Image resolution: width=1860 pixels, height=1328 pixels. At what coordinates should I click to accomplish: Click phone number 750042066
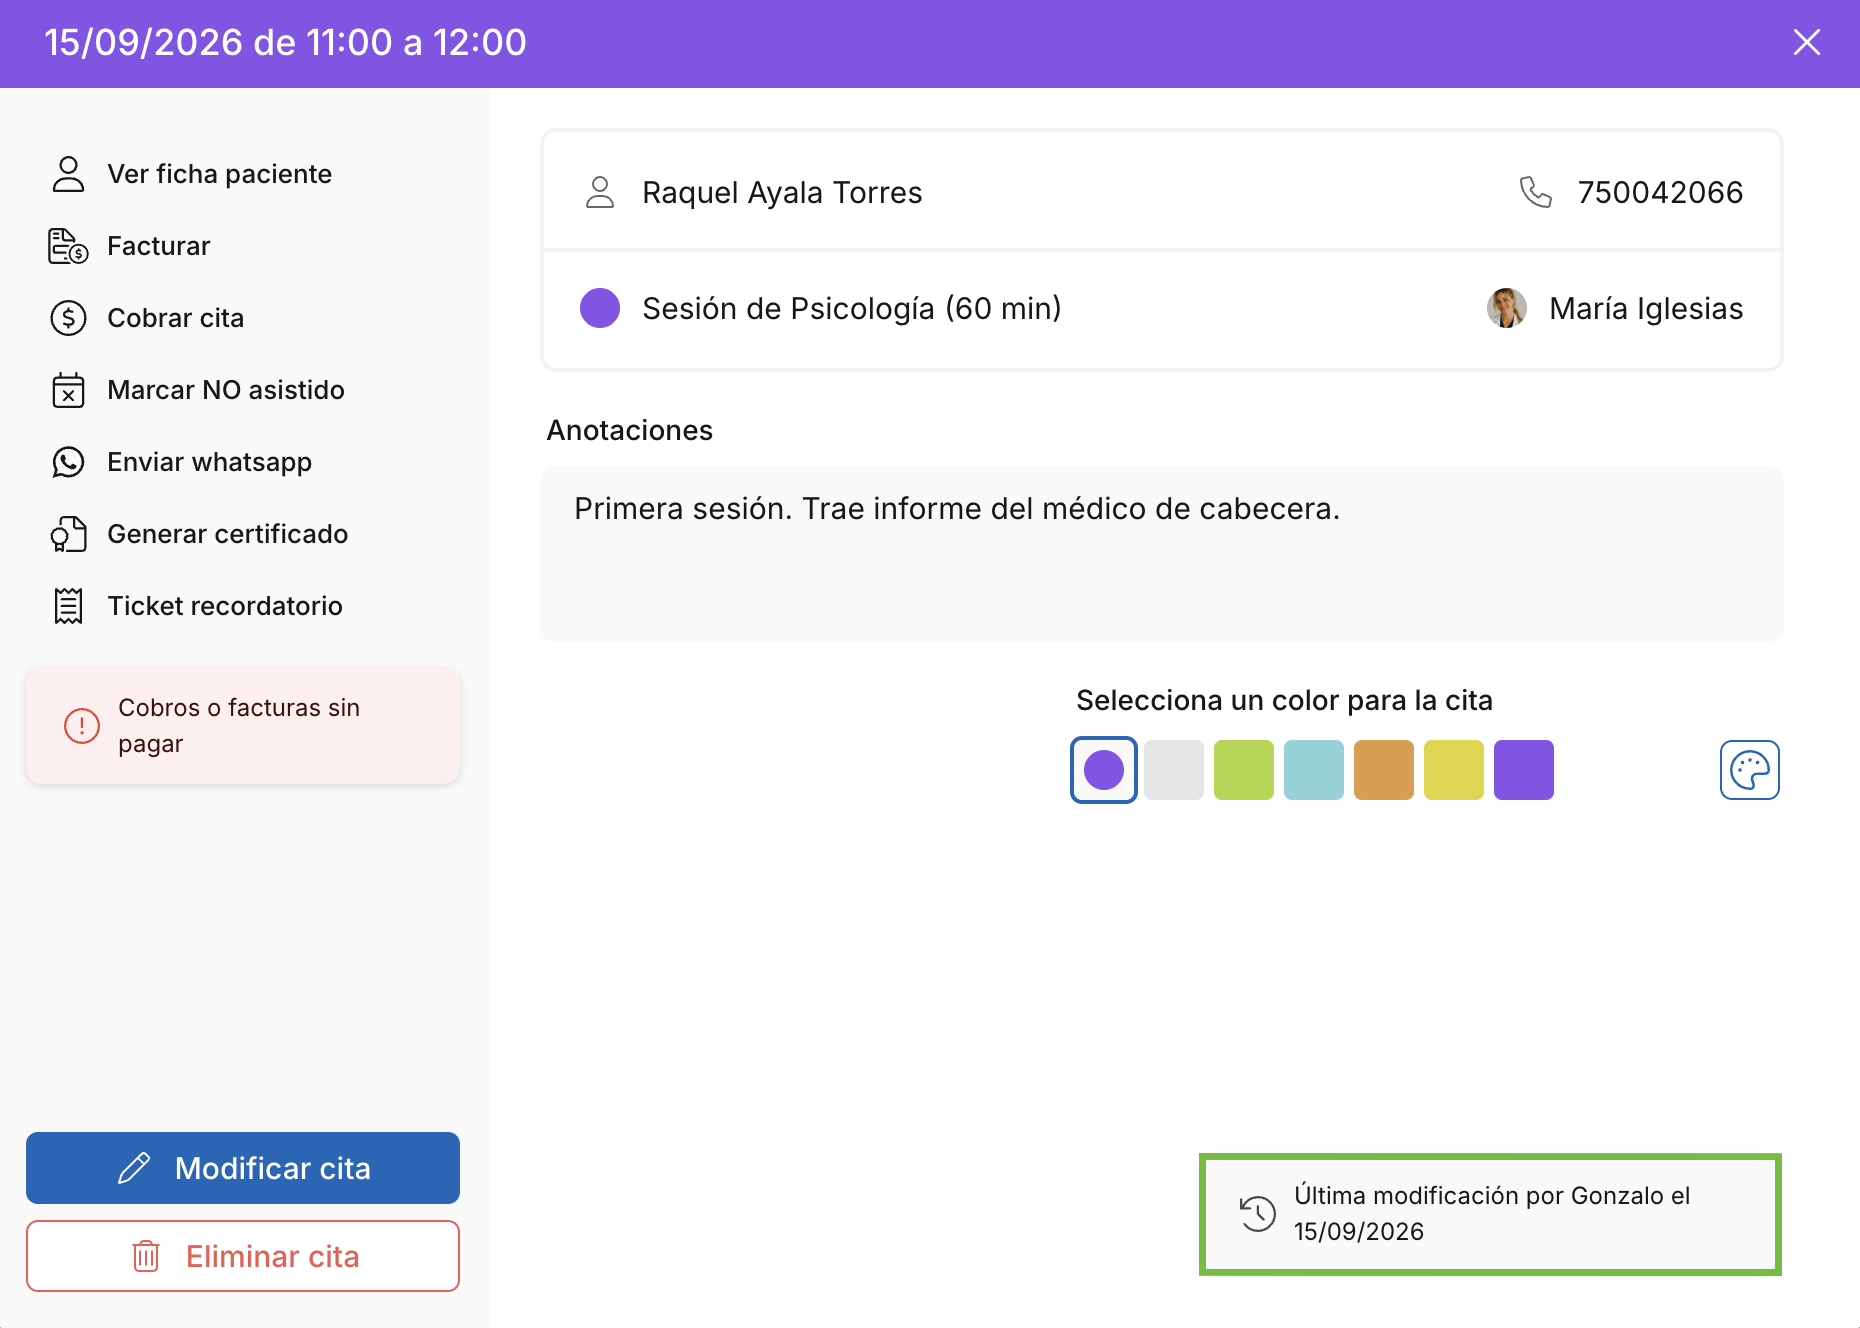pyautogui.click(x=1660, y=192)
